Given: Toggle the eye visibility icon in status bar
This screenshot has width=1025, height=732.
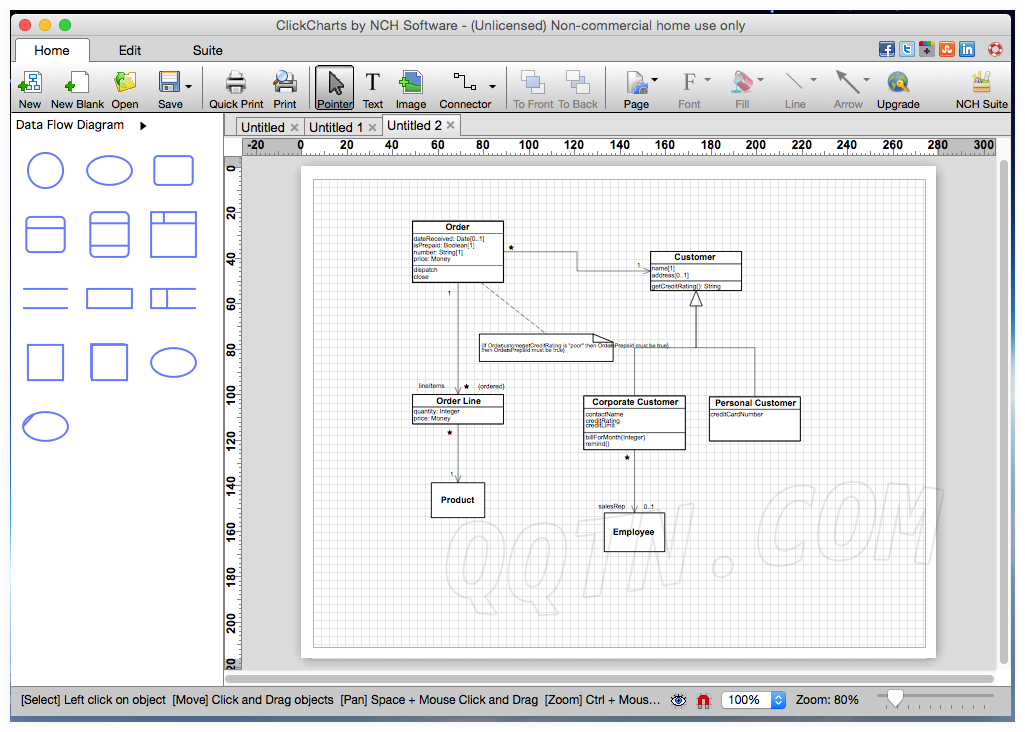Looking at the screenshot, I should click(679, 700).
